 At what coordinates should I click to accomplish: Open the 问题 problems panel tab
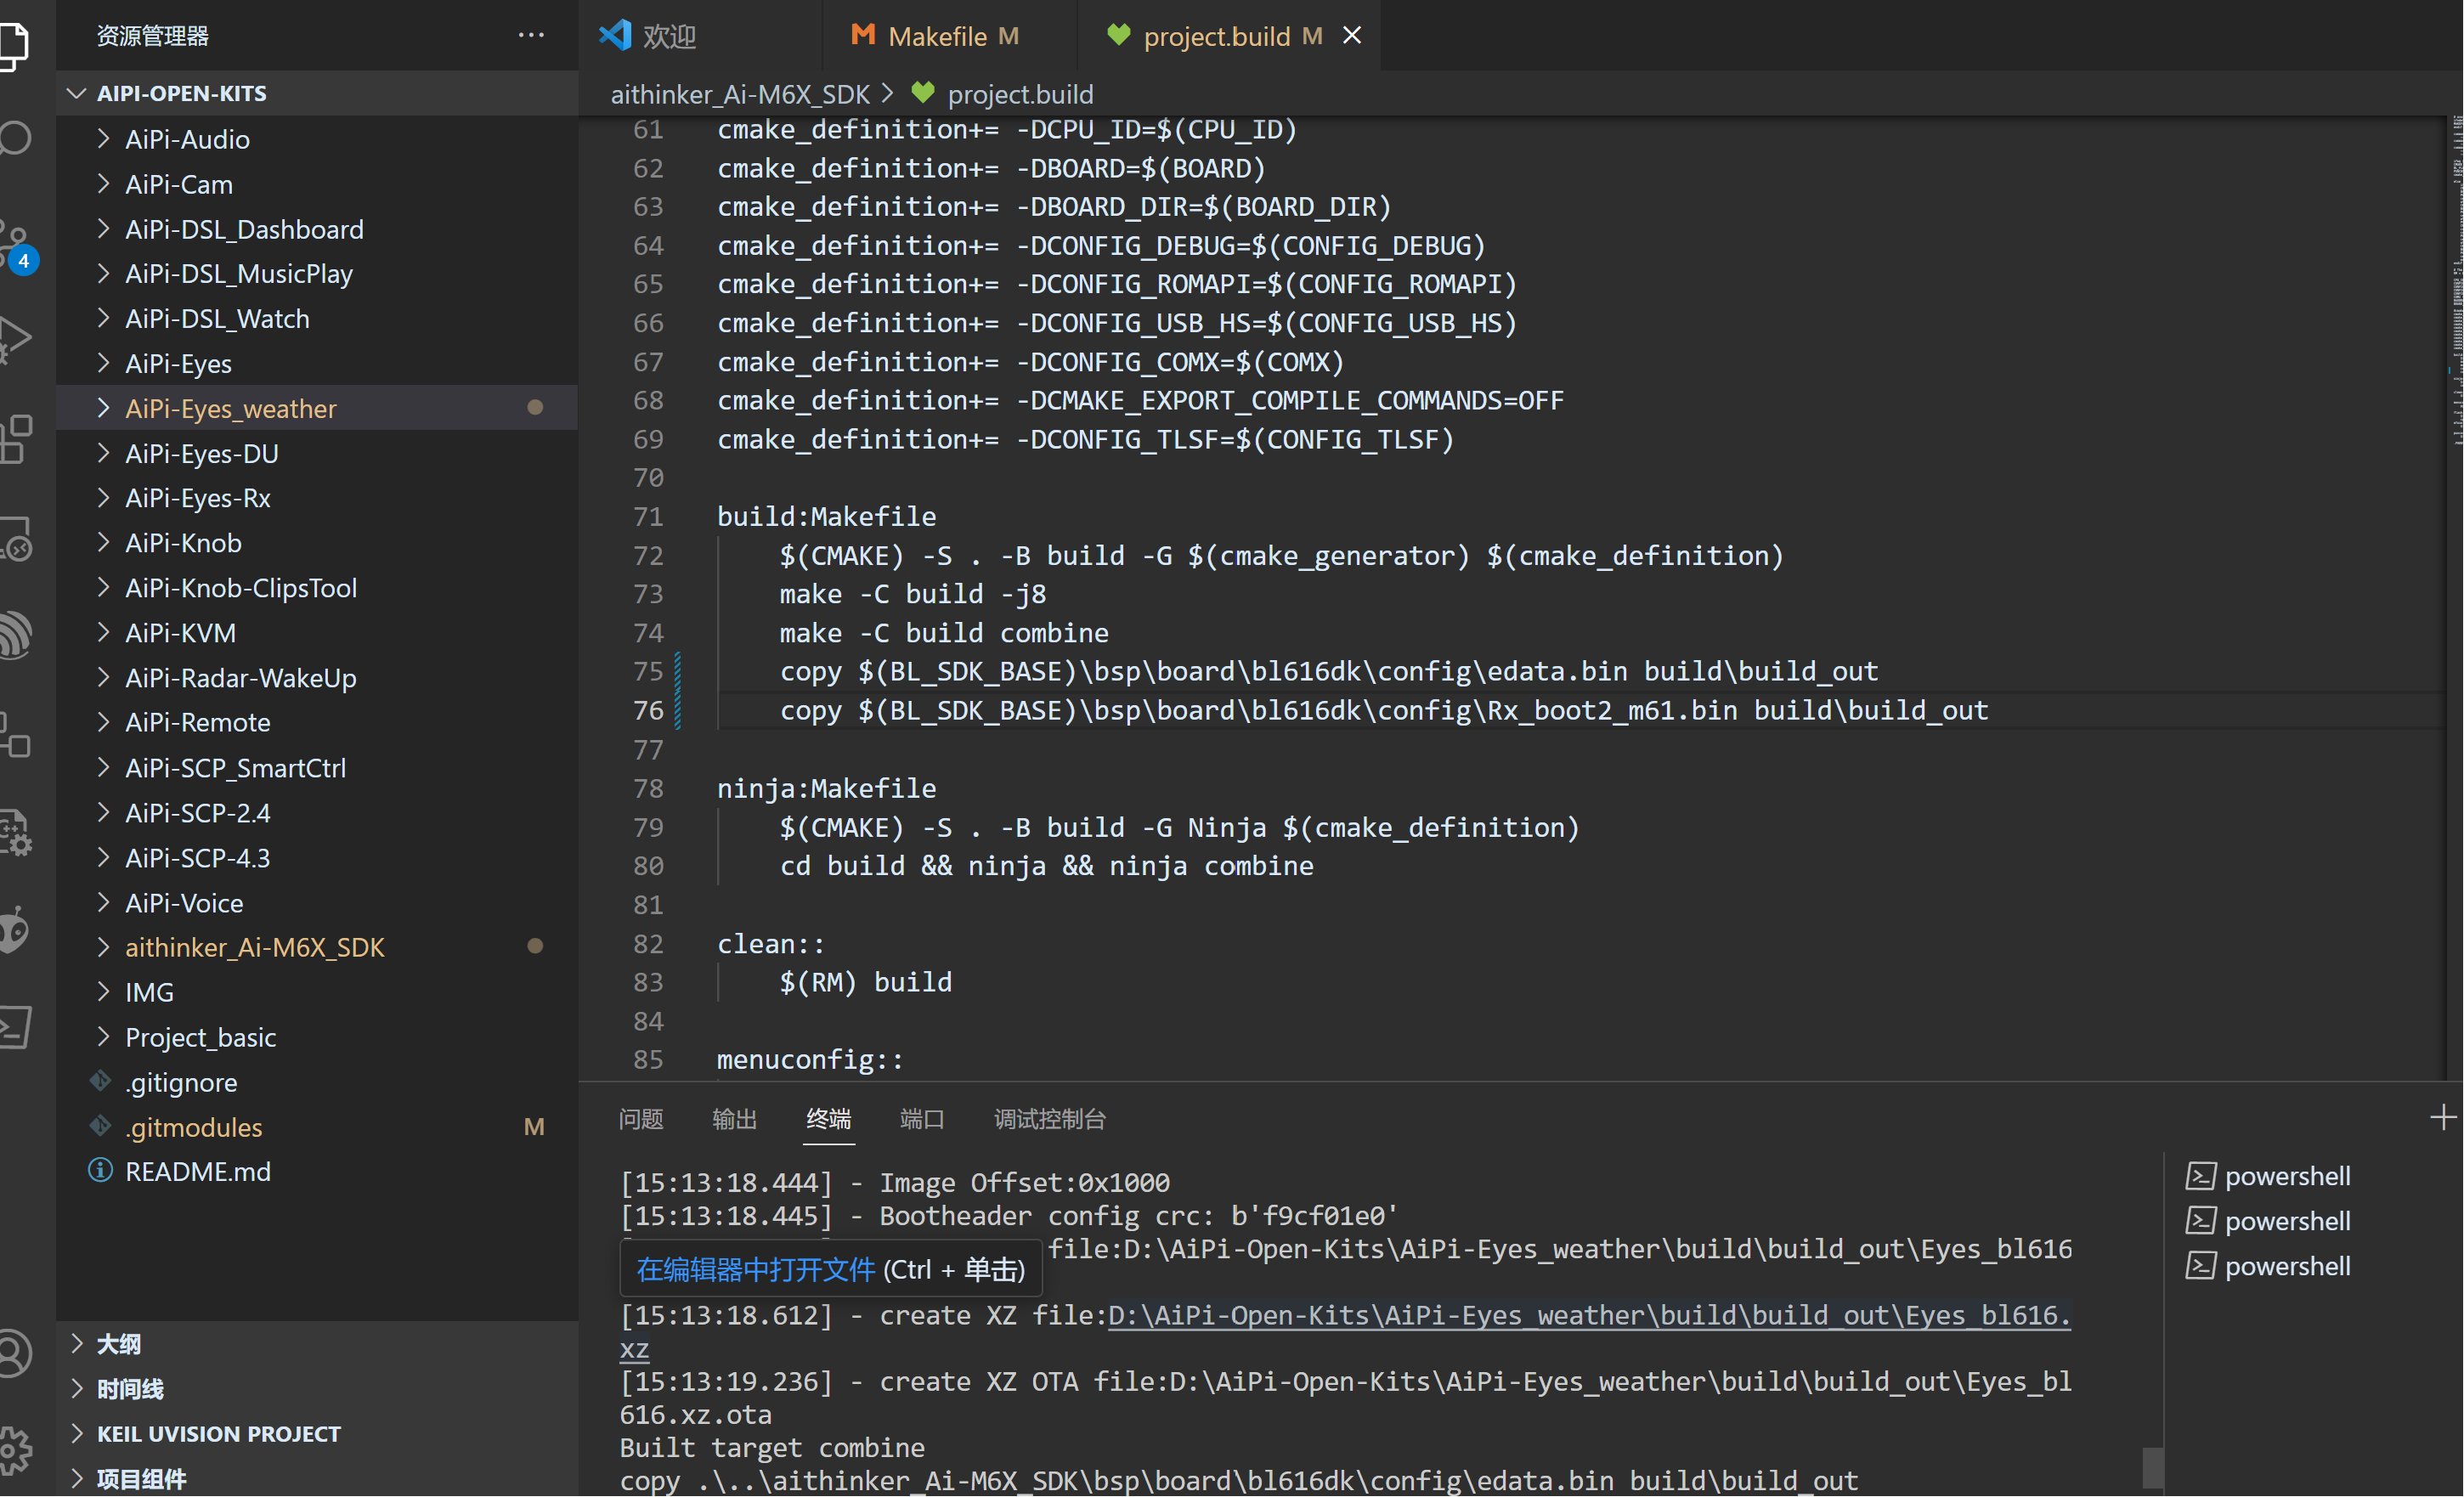641,1118
